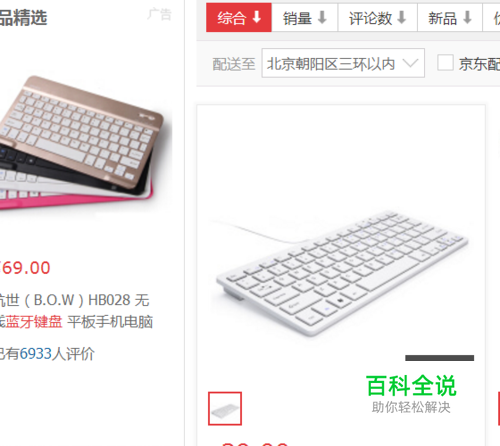Click the down arrow beside 综合

click(x=257, y=17)
